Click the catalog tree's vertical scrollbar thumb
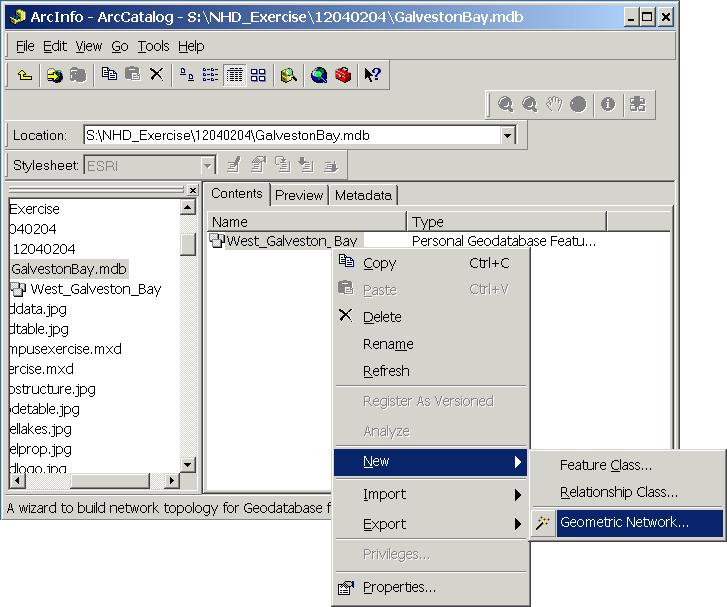 pyautogui.click(x=187, y=243)
